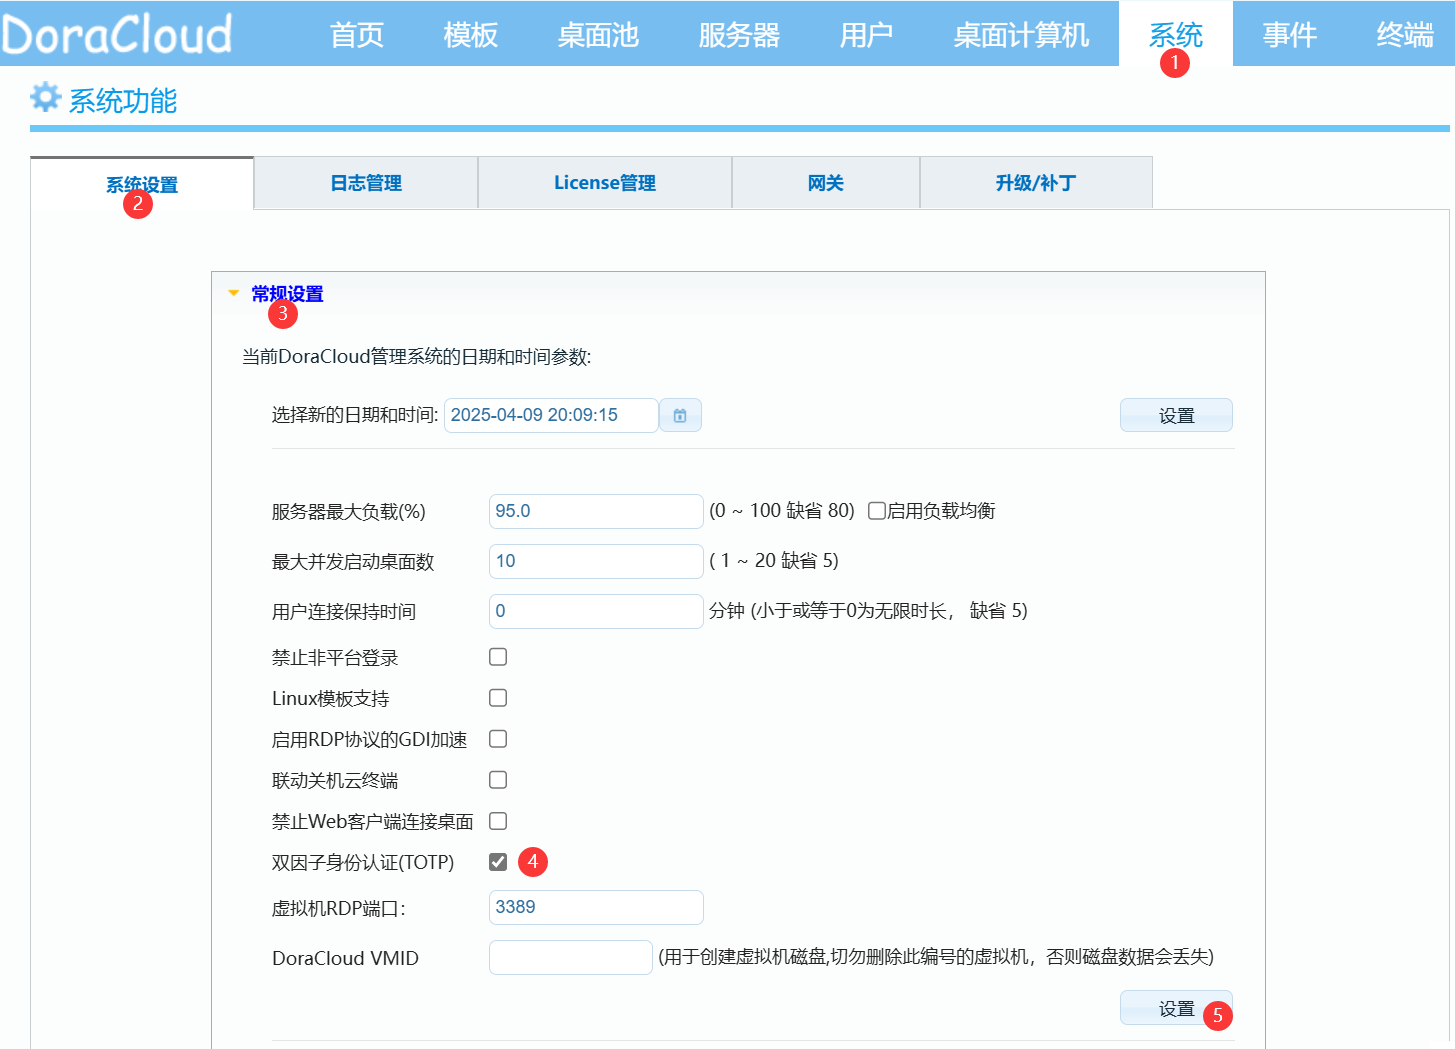Click the 常规设置 section title

pyautogui.click(x=287, y=294)
